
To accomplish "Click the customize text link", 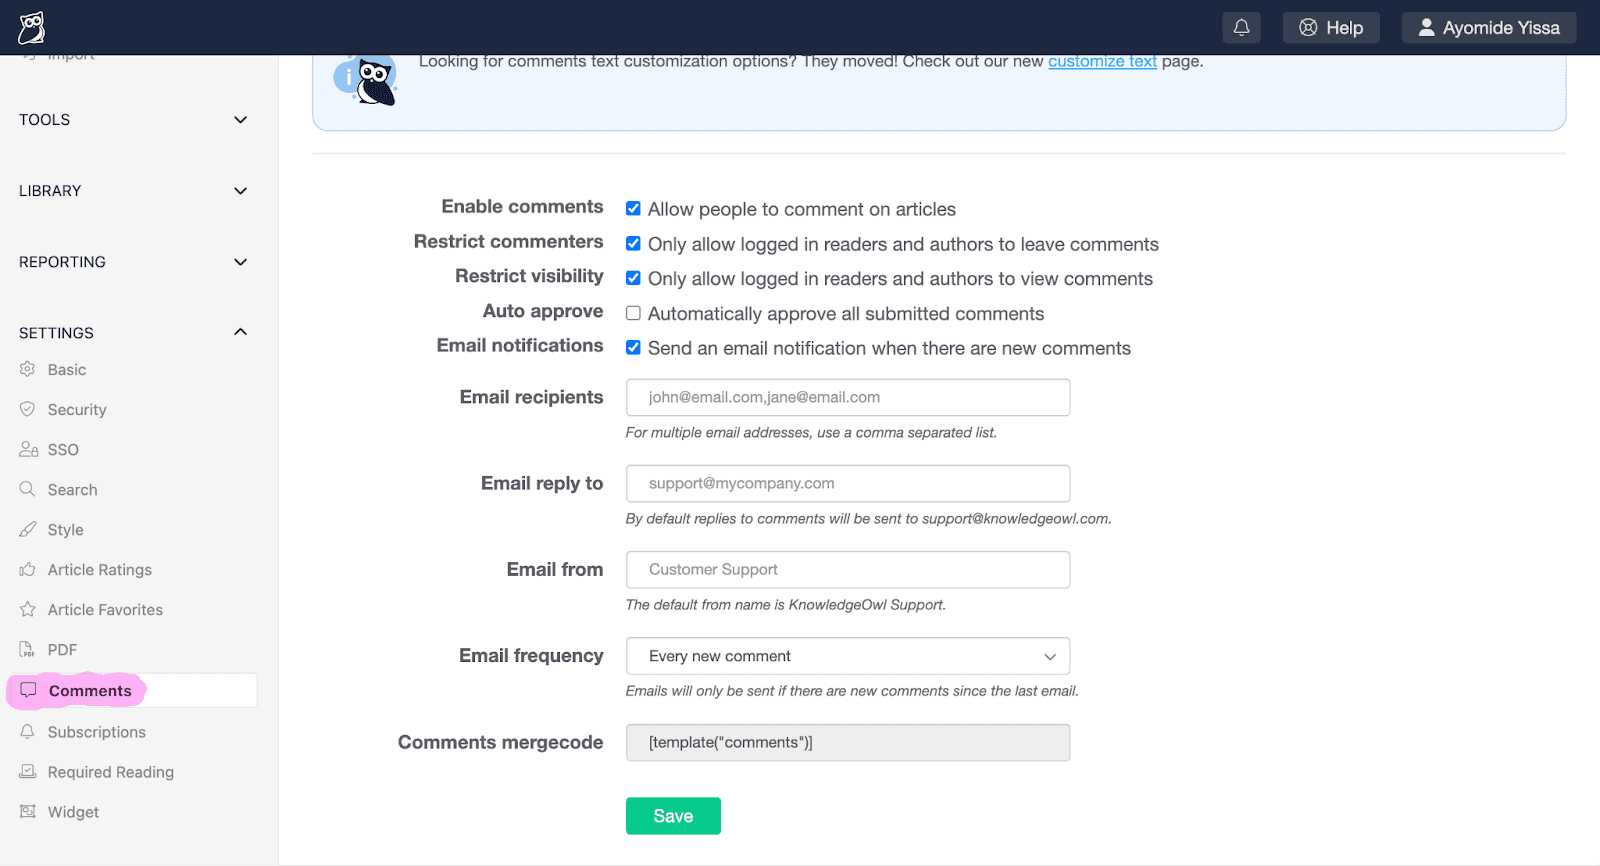I will pos(1101,61).
